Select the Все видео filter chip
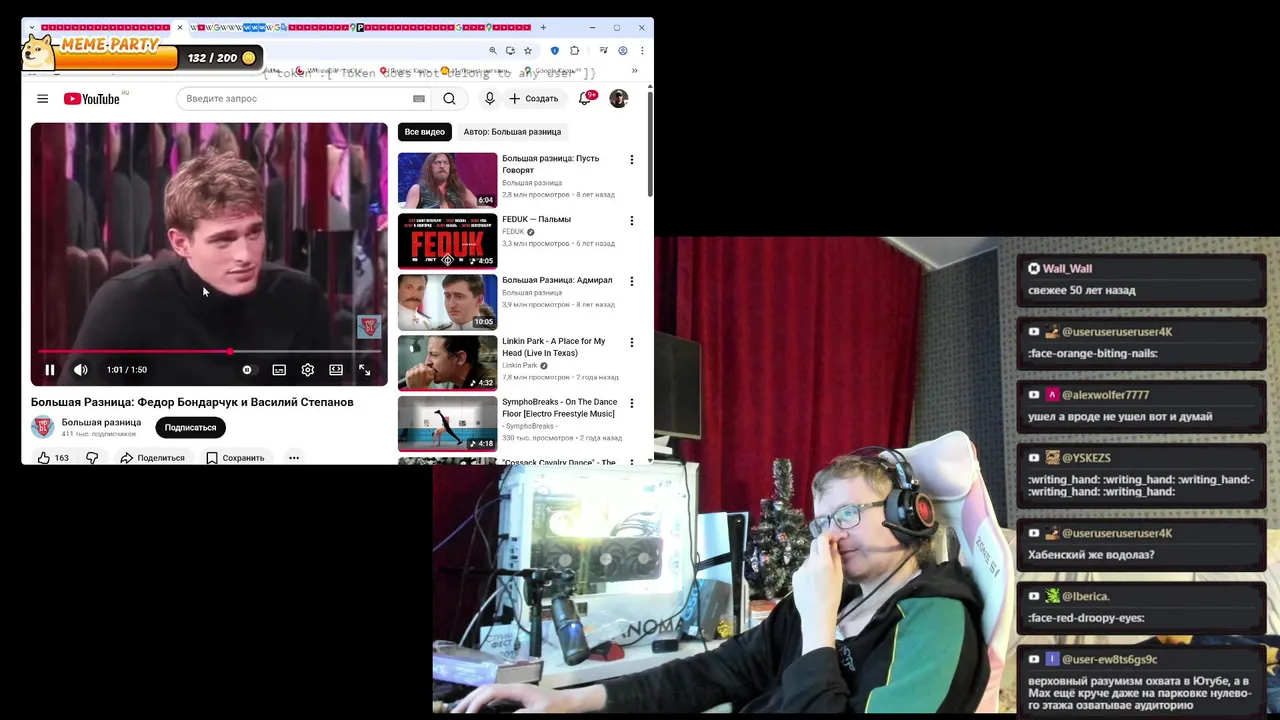This screenshot has height=720, width=1280. pos(424,131)
